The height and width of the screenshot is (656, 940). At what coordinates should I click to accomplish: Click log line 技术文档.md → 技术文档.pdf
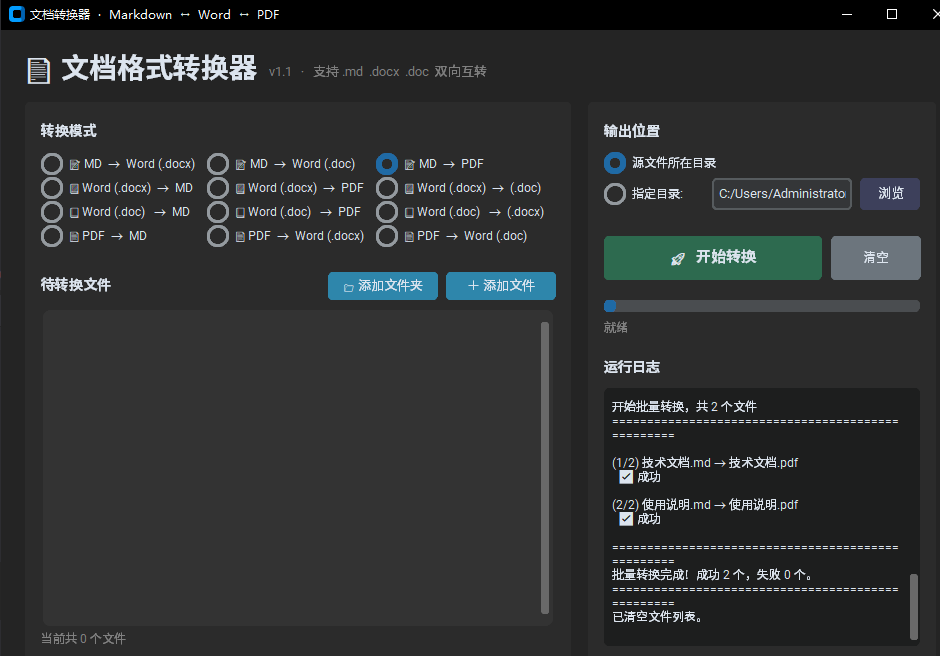704,462
